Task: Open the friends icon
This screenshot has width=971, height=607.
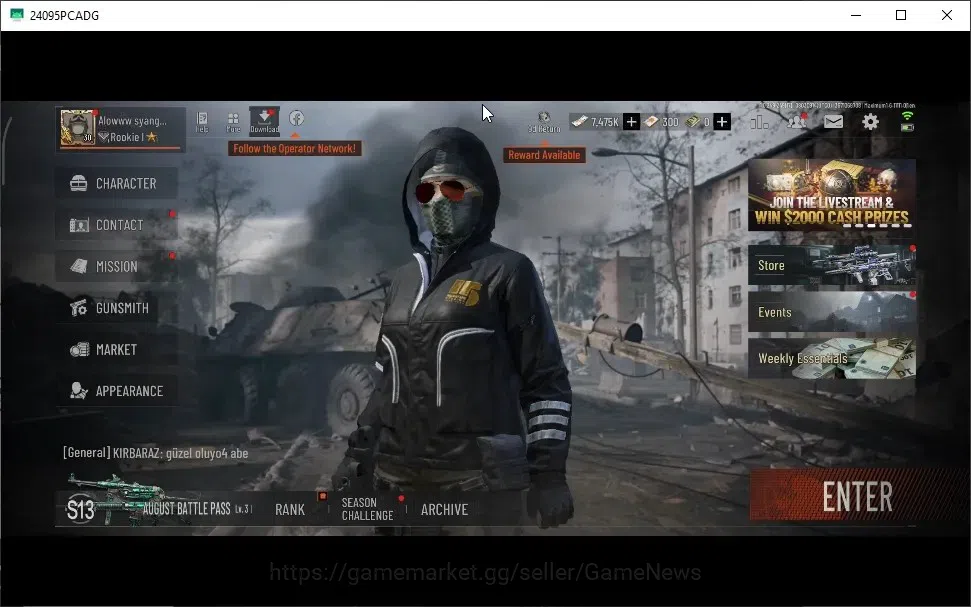Action: click(x=796, y=121)
